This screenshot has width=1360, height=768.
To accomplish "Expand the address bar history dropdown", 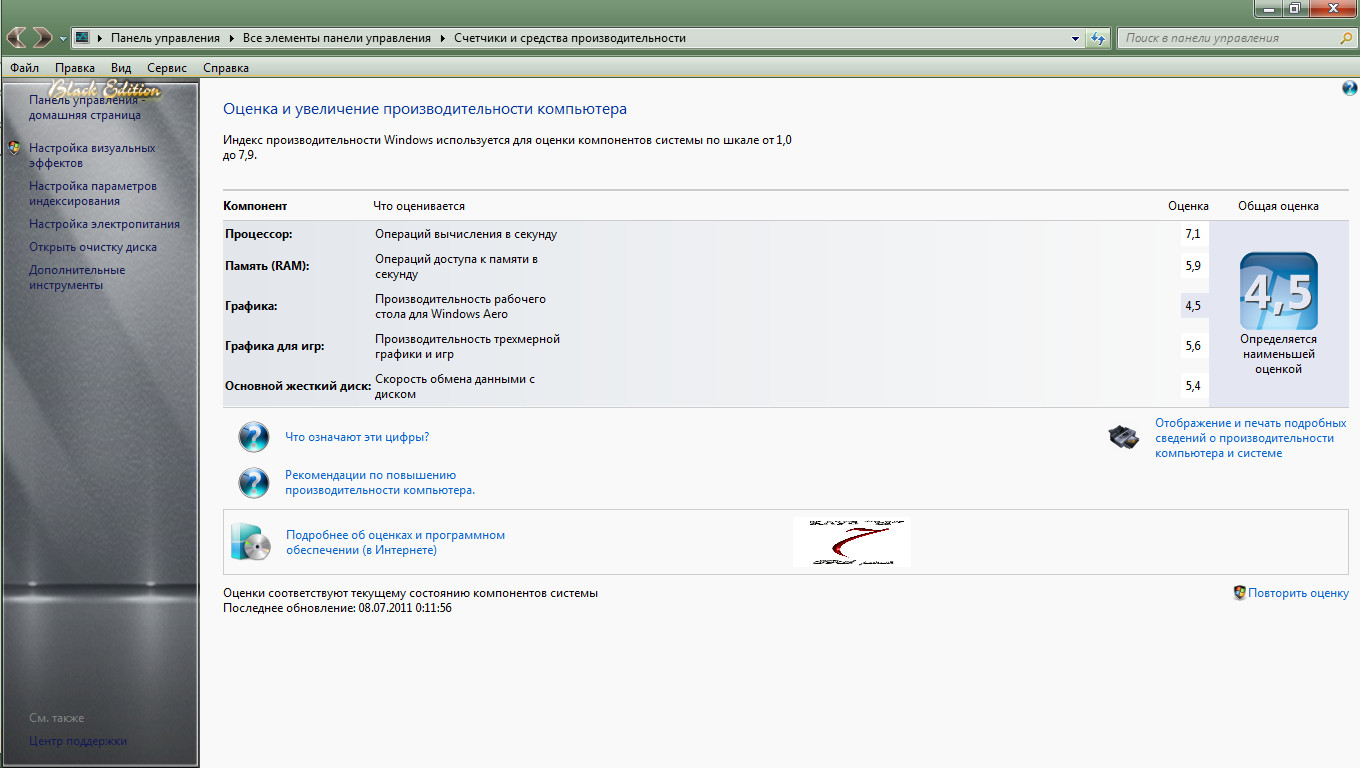I will [x=1076, y=38].
